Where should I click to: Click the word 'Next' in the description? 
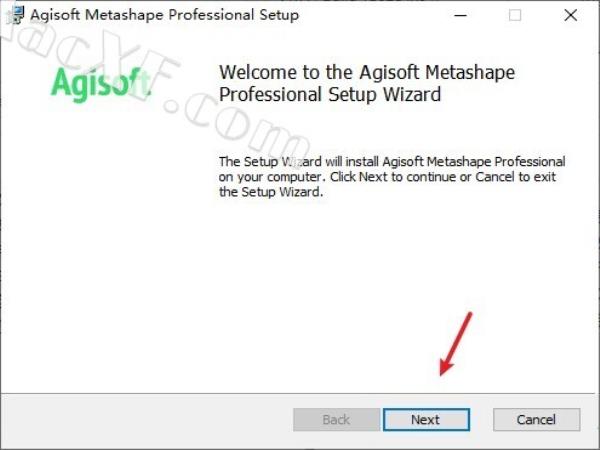click(373, 177)
